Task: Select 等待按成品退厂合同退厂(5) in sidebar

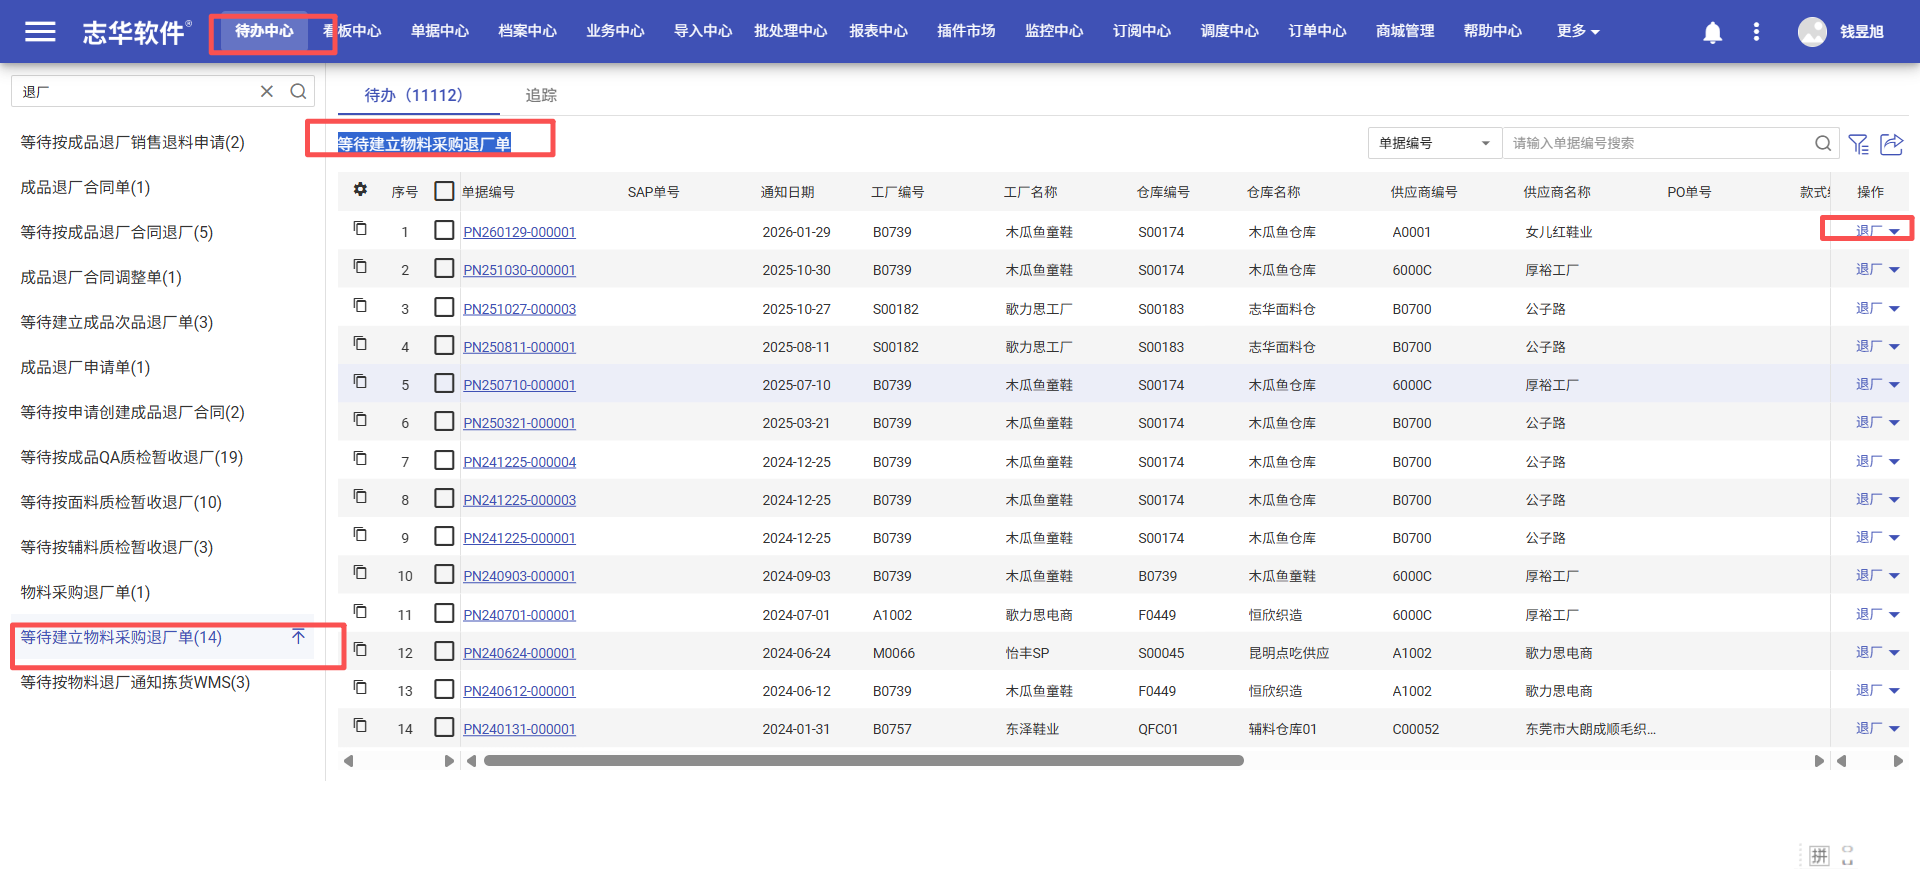Action: 117,232
